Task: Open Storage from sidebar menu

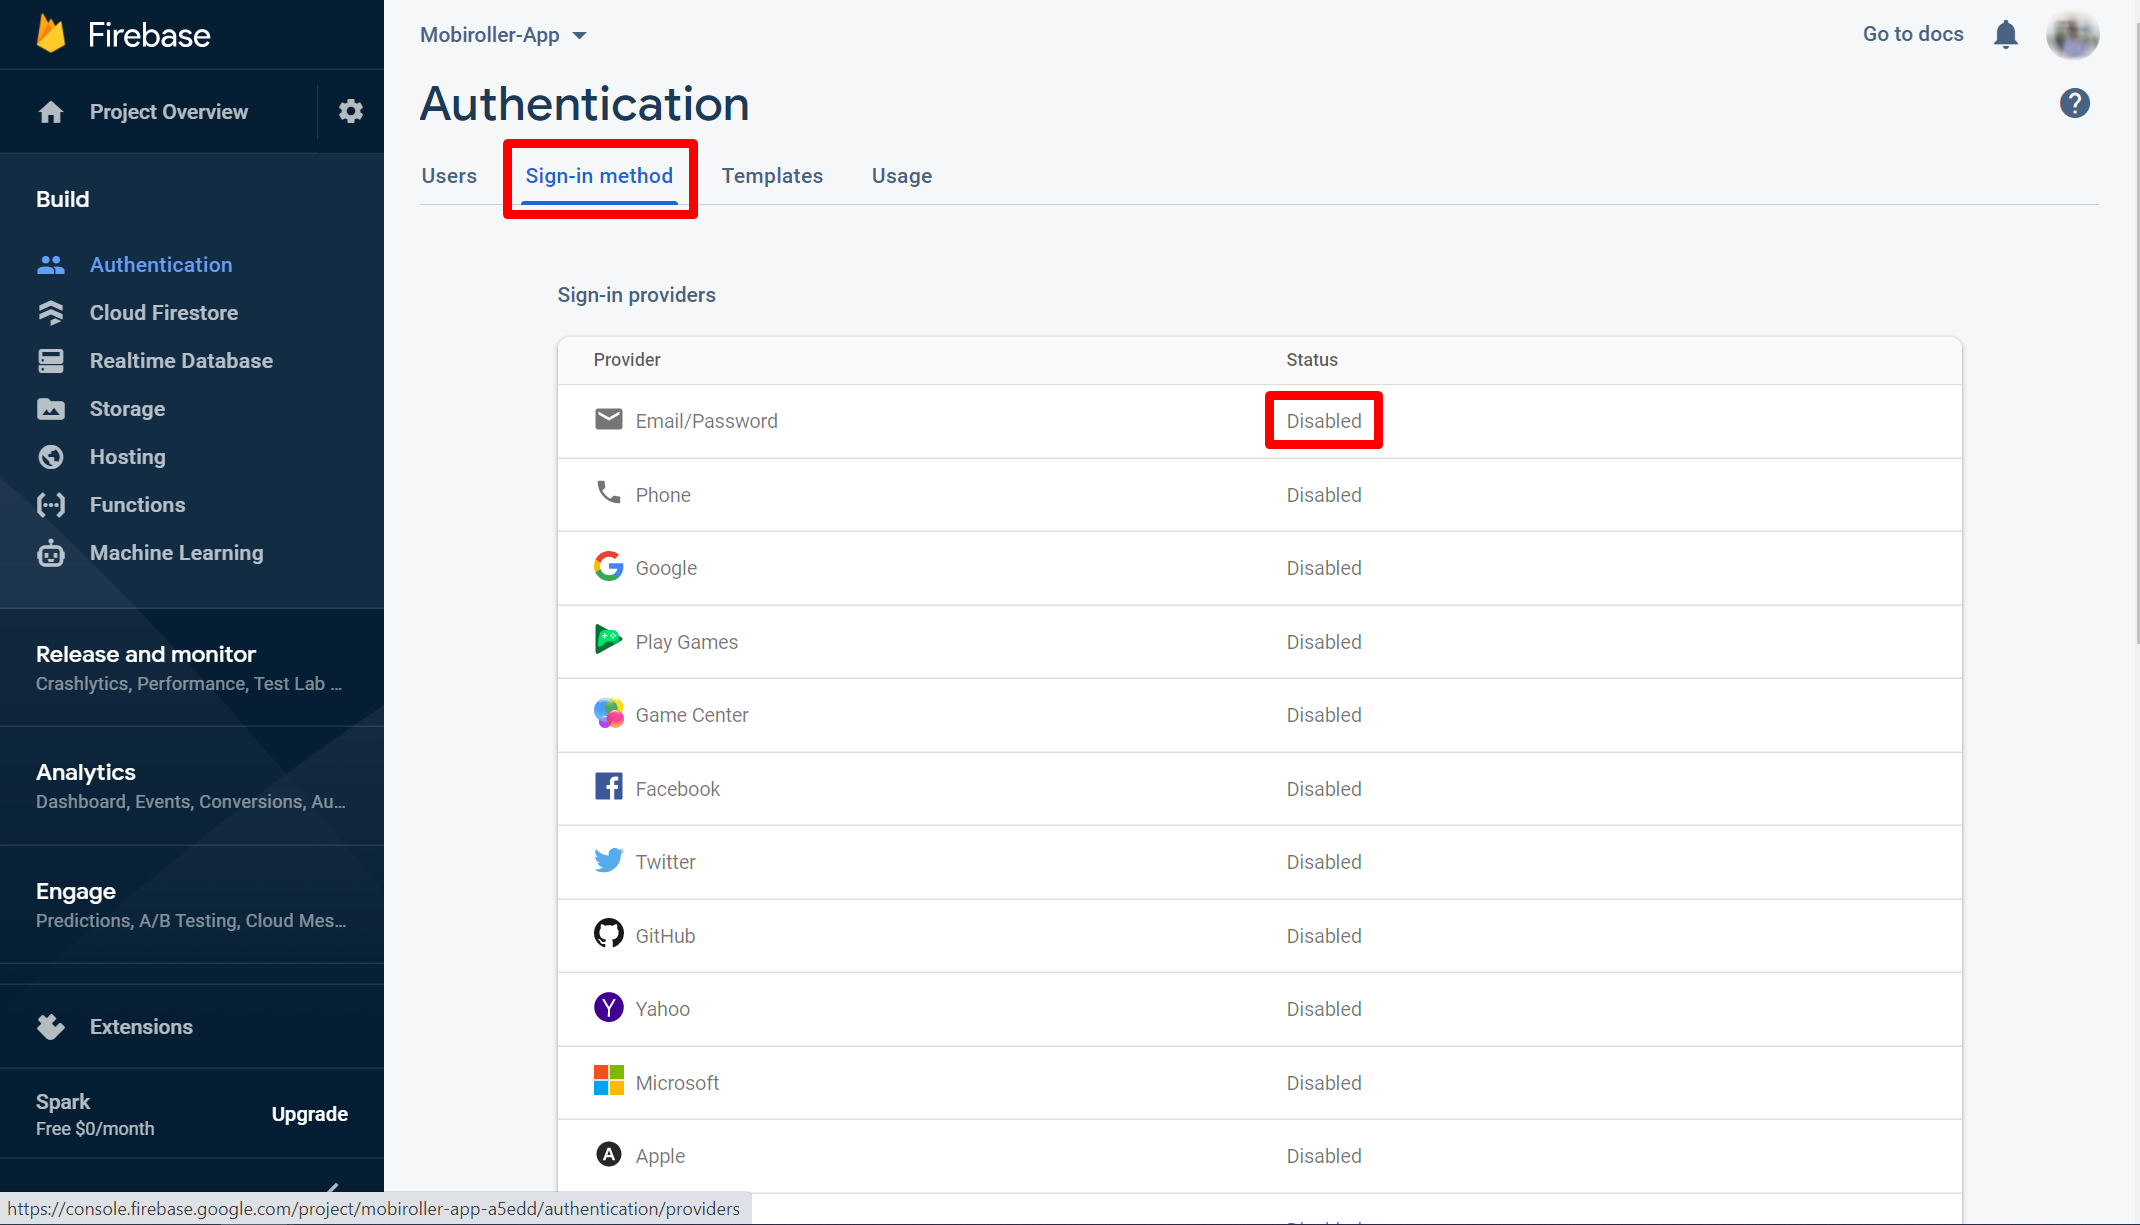Action: [x=127, y=409]
